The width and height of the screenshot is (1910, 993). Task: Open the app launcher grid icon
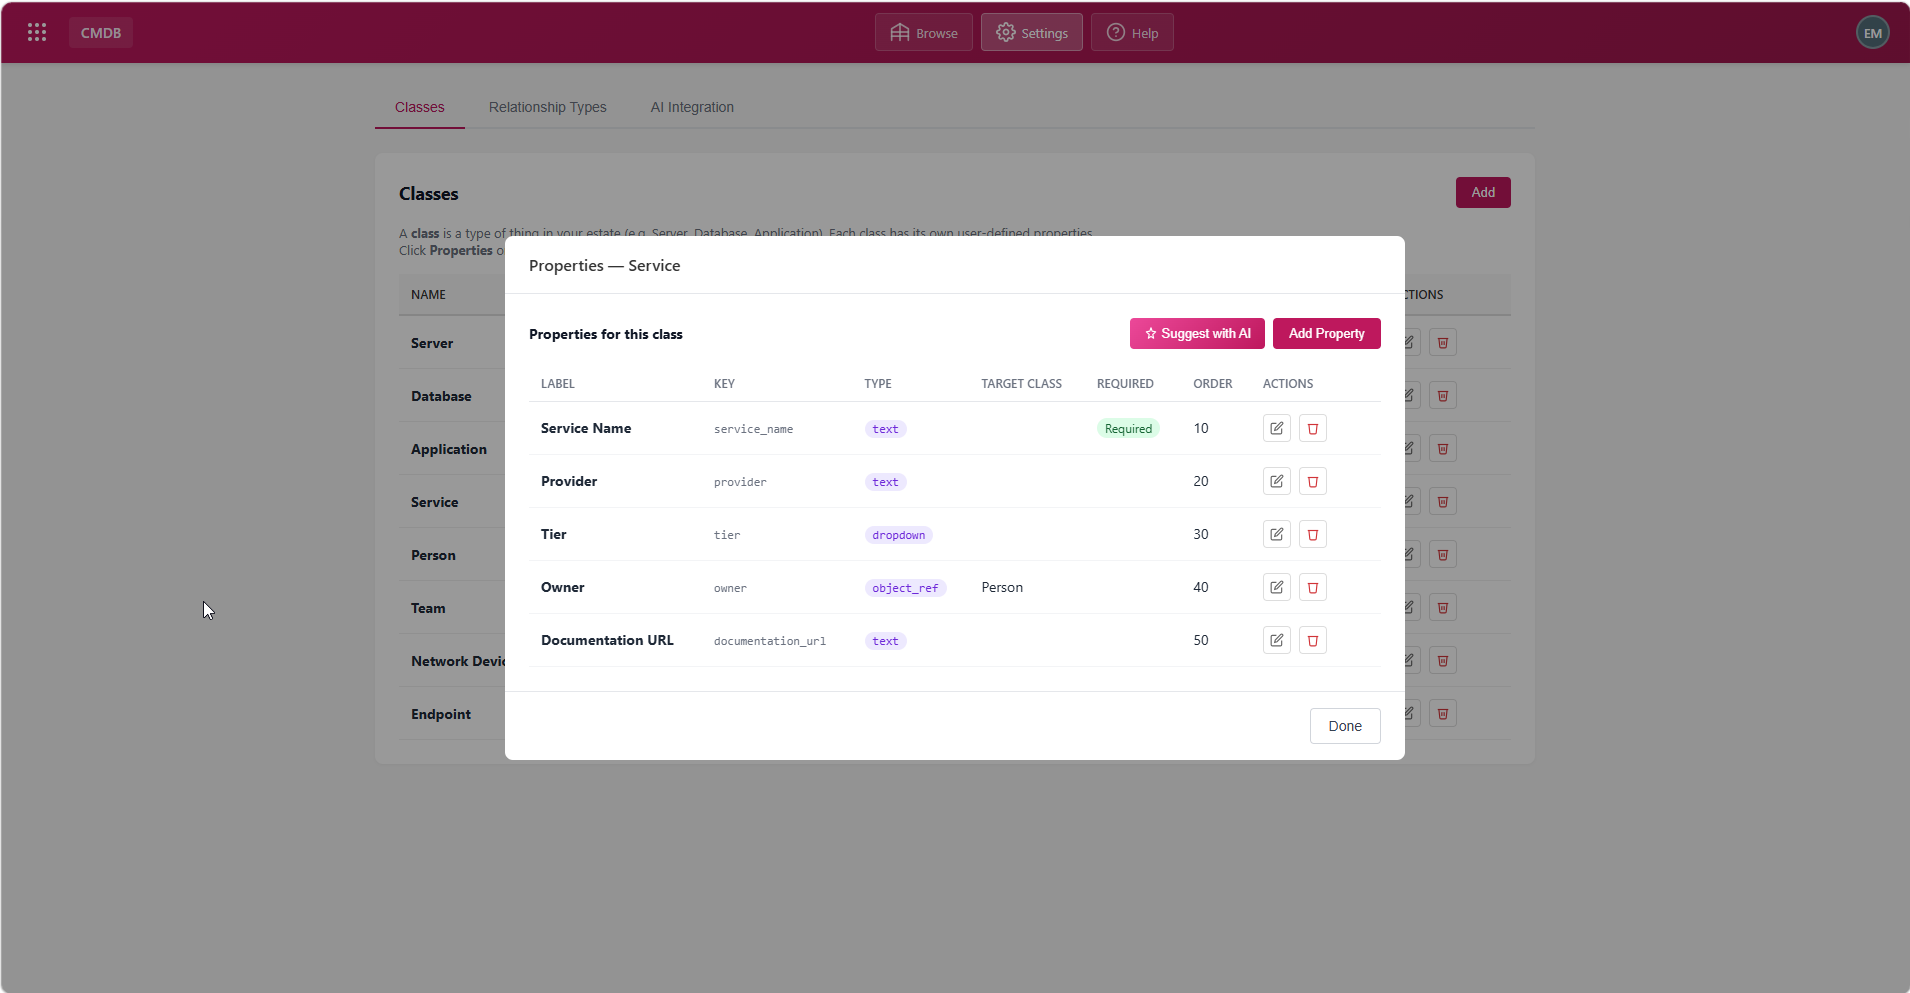point(37,32)
